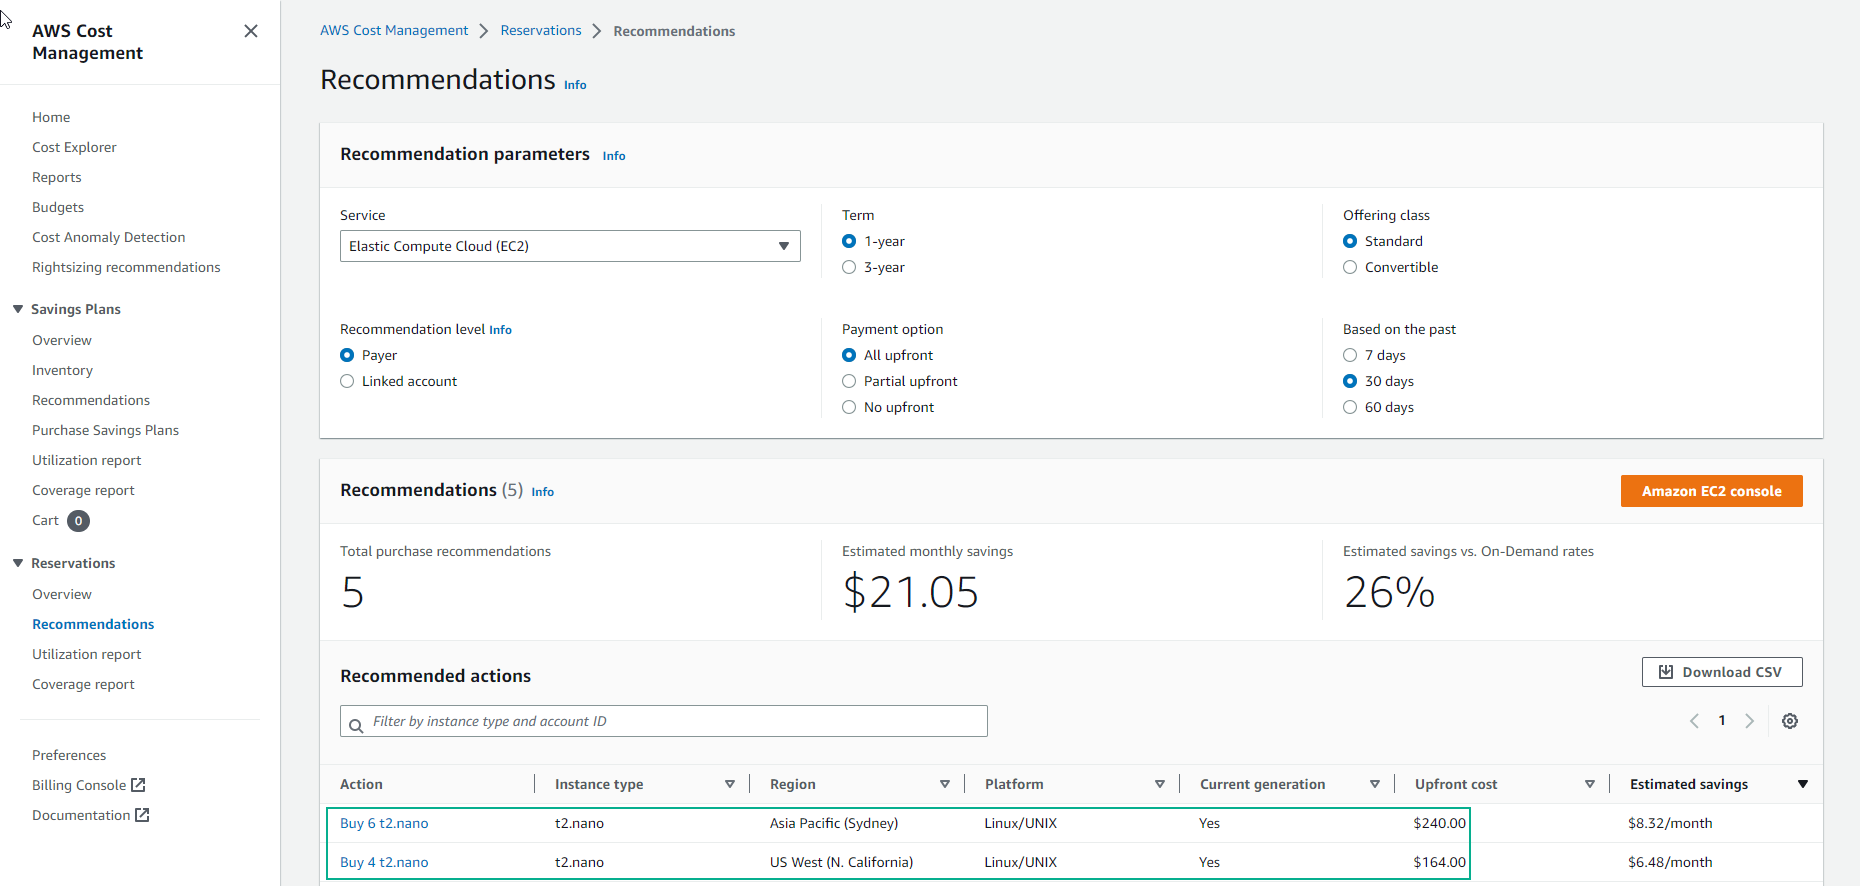Click the $240.00 upfront cost cell
Image resolution: width=1860 pixels, height=886 pixels.
[1439, 823]
